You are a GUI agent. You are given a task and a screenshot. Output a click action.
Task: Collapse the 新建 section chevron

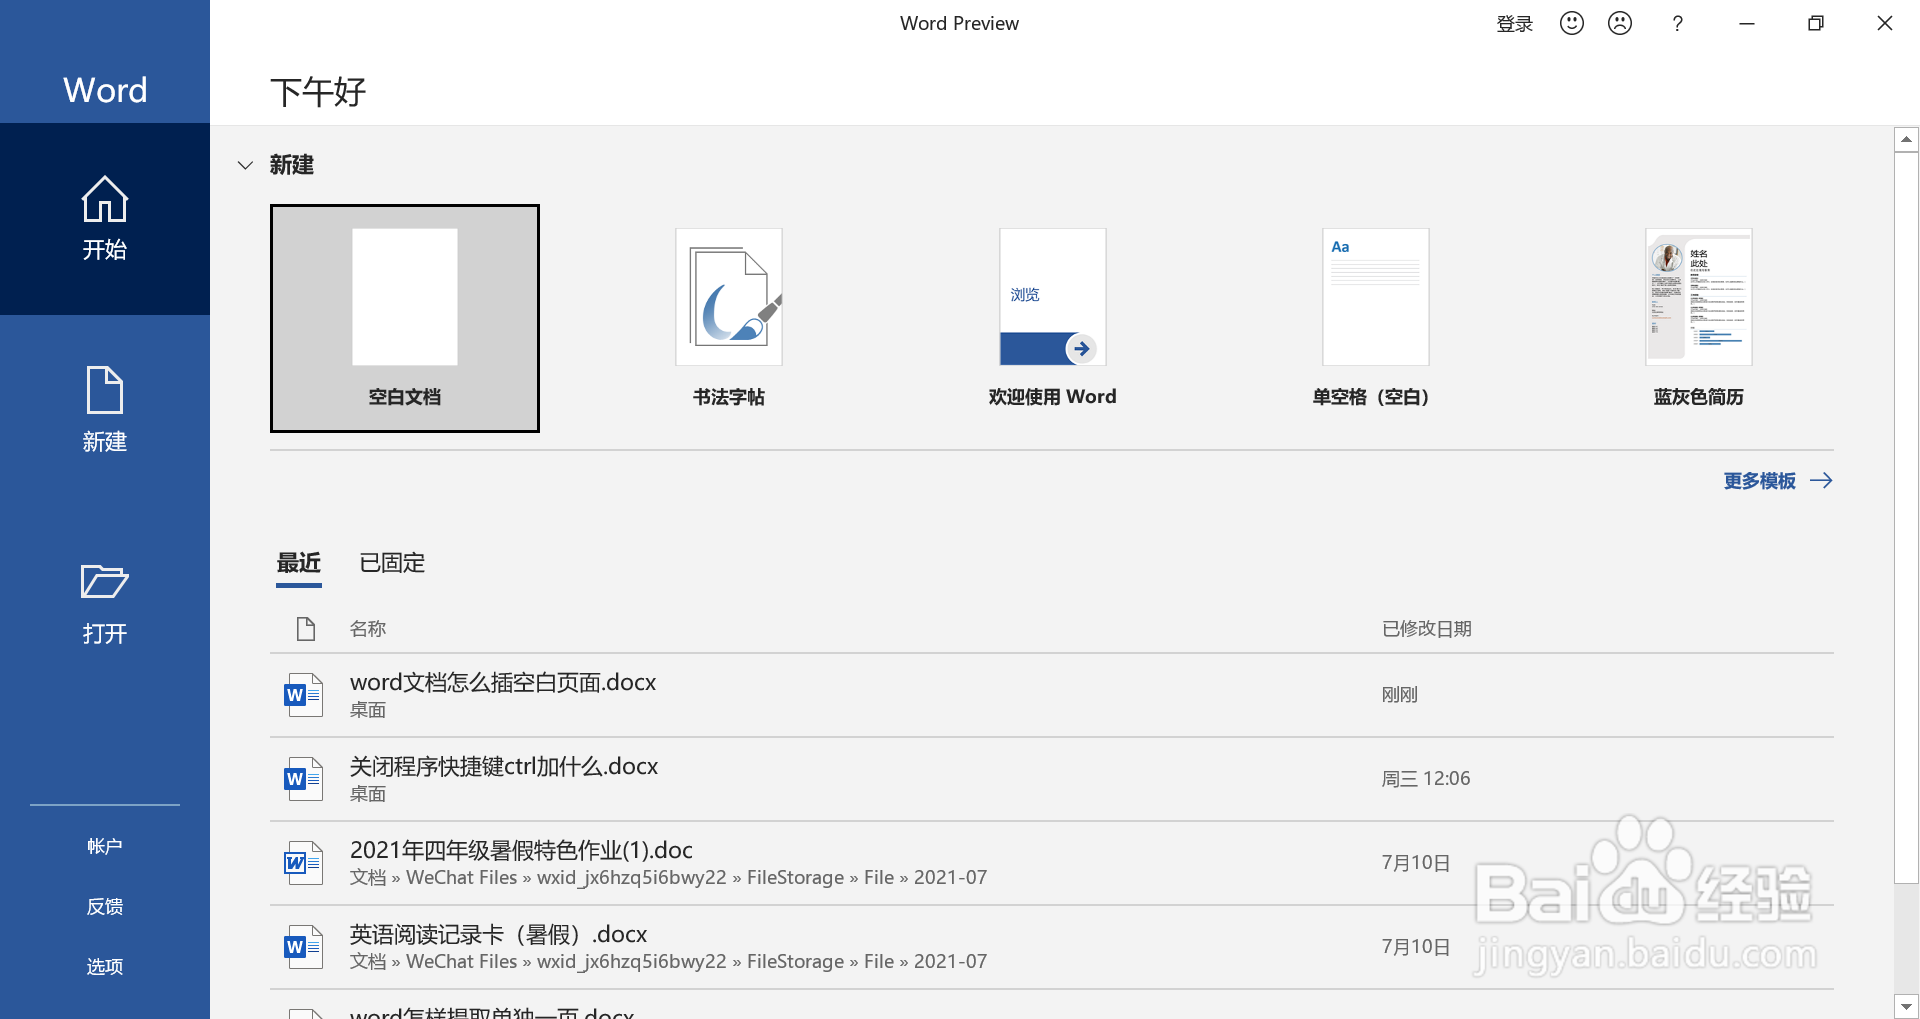pyautogui.click(x=245, y=165)
